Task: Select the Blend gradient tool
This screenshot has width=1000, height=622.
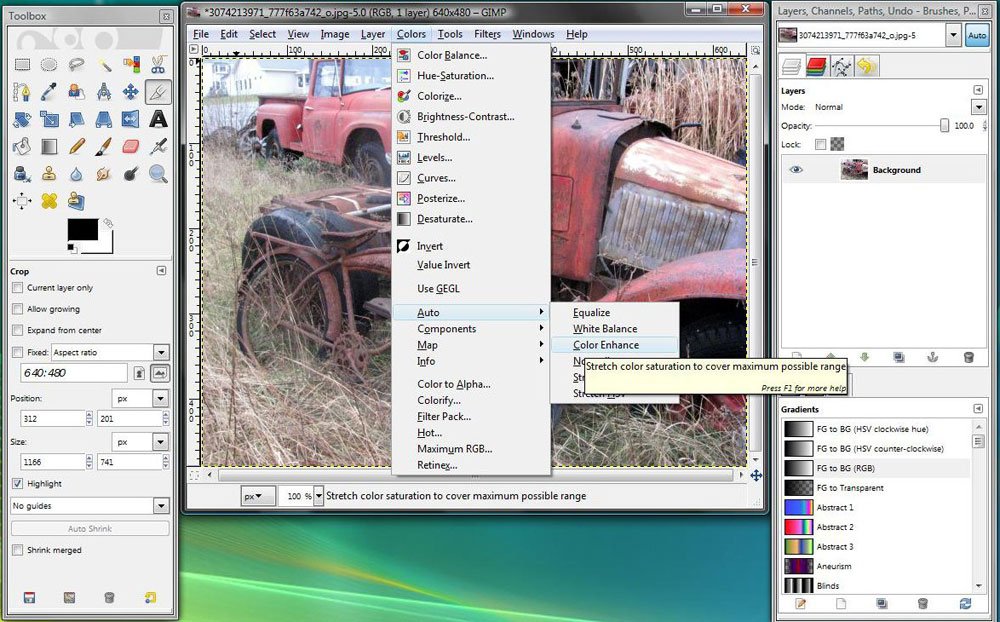Action: 49,146
